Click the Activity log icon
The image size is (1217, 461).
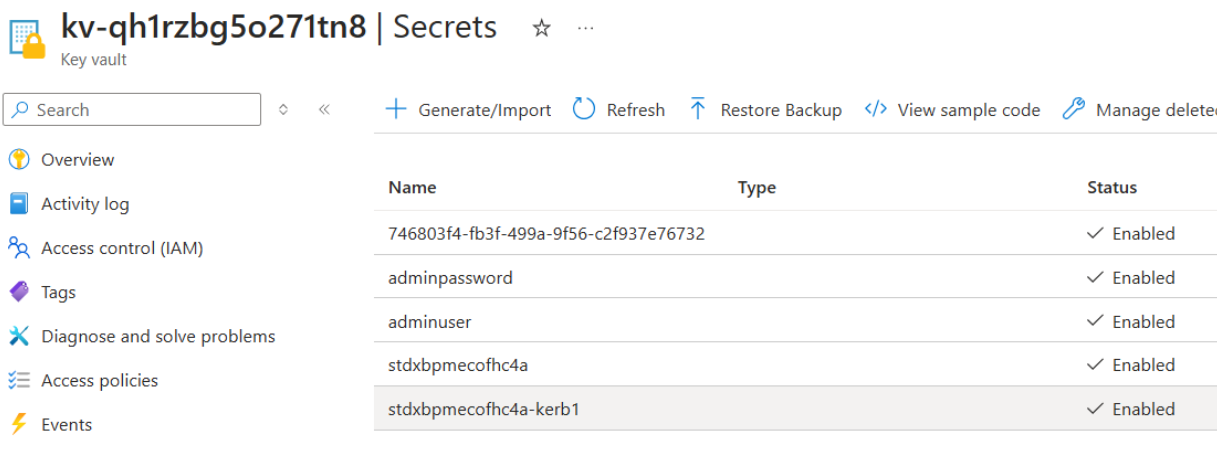[x=19, y=204]
